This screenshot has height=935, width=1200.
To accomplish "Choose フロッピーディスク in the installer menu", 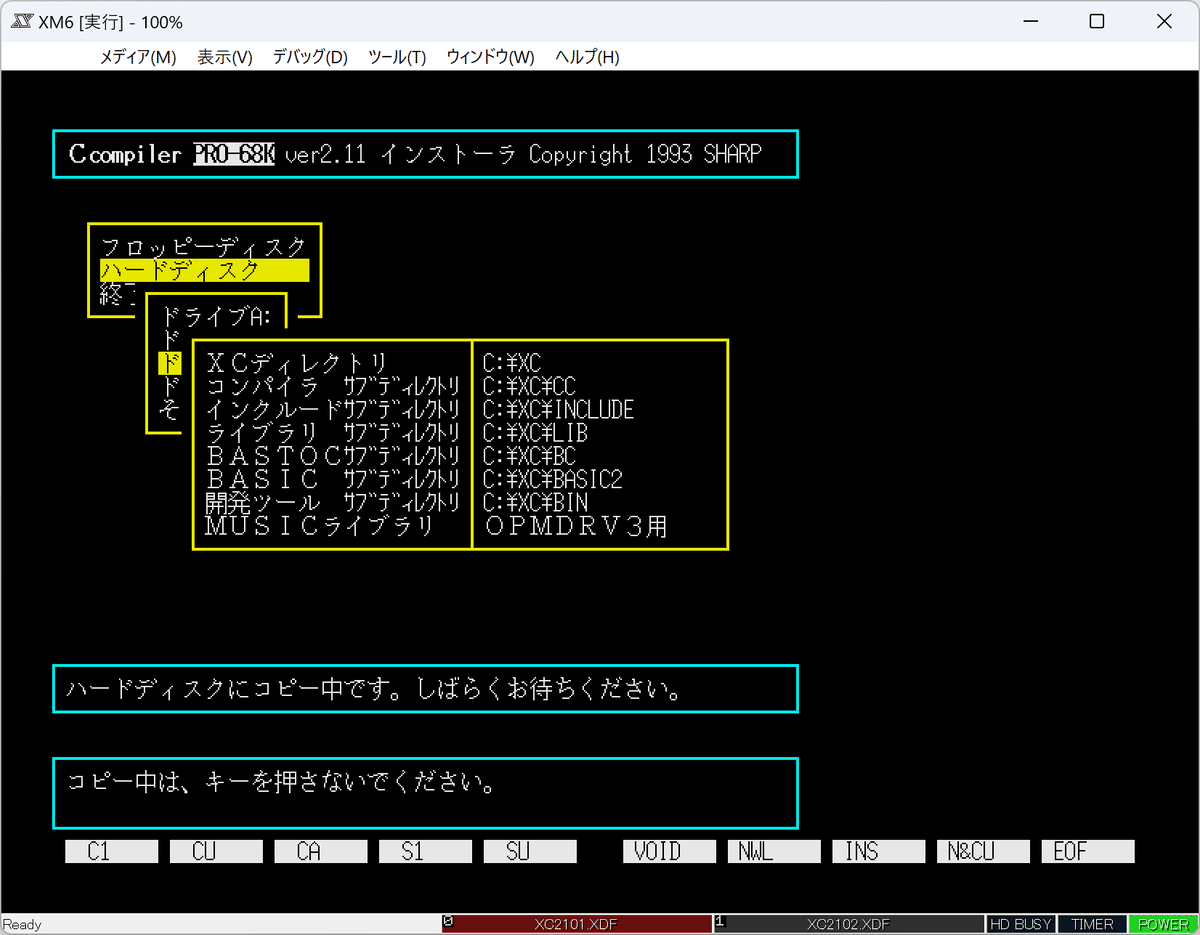I will click(204, 247).
